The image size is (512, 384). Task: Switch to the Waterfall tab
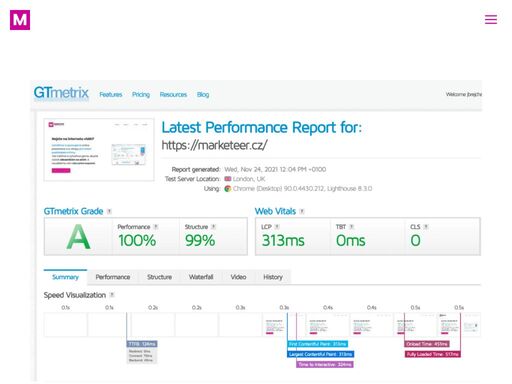[x=201, y=277]
